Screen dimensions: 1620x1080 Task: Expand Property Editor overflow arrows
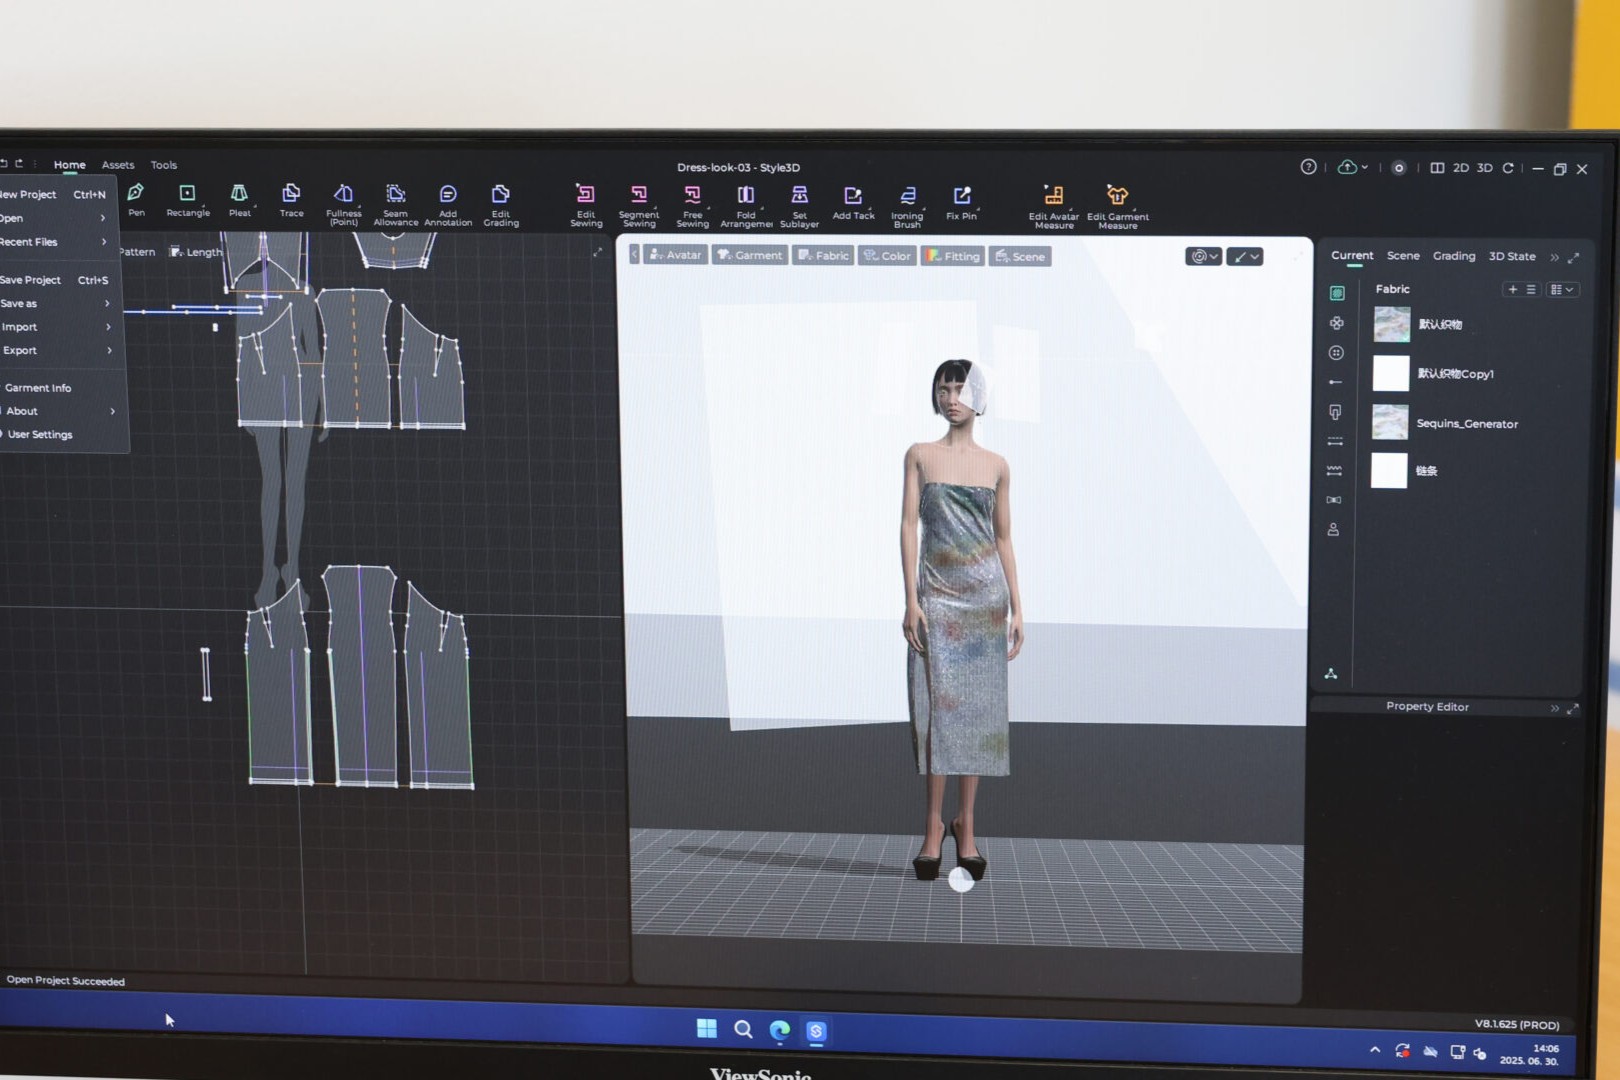[x=1555, y=708]
